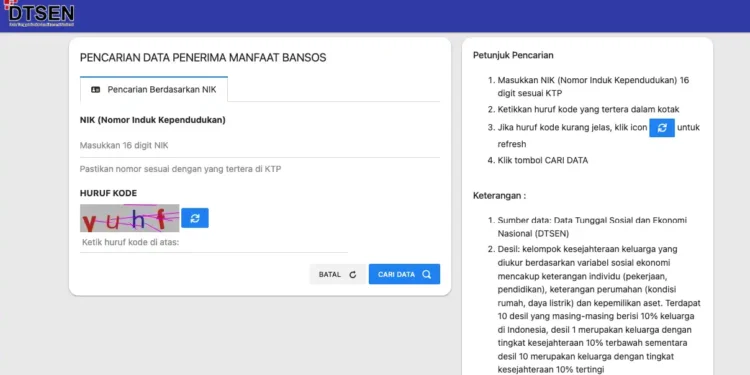Click the refresh icon in the instructions
The height and width of the screenshot is (375, 750).
[662, 128]
